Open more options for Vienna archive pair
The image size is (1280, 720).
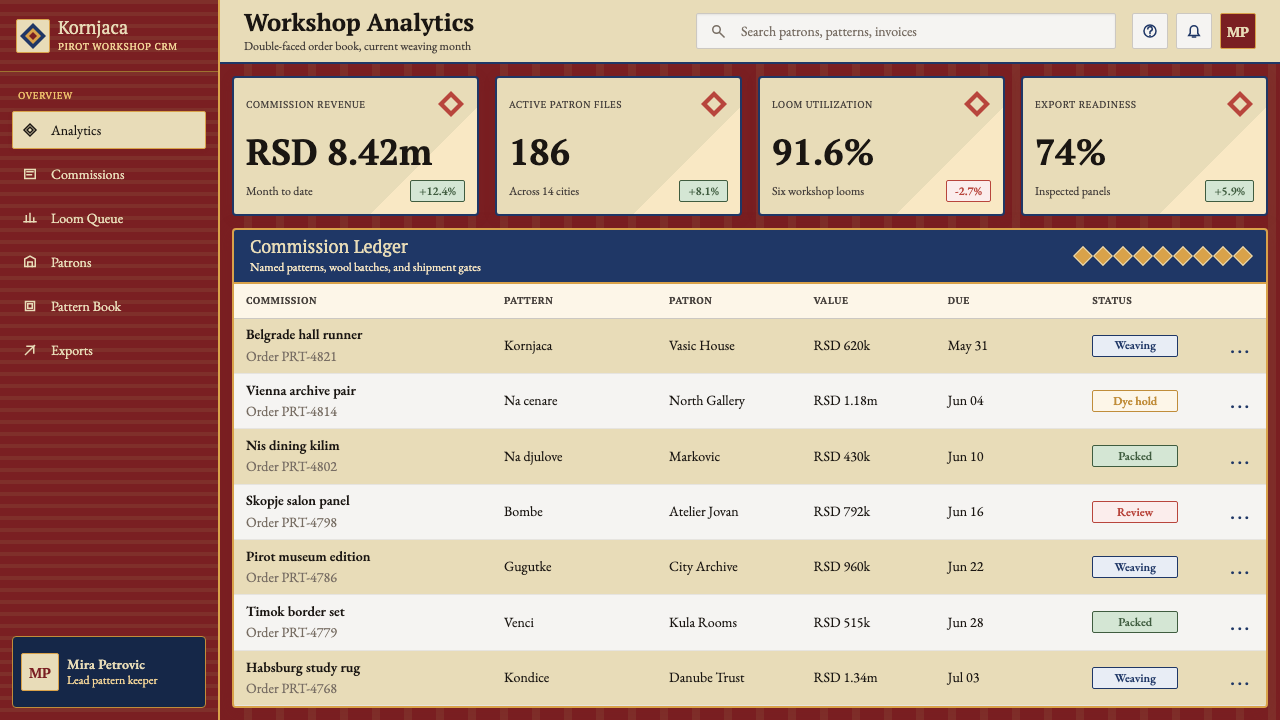tap(1240, 407)
